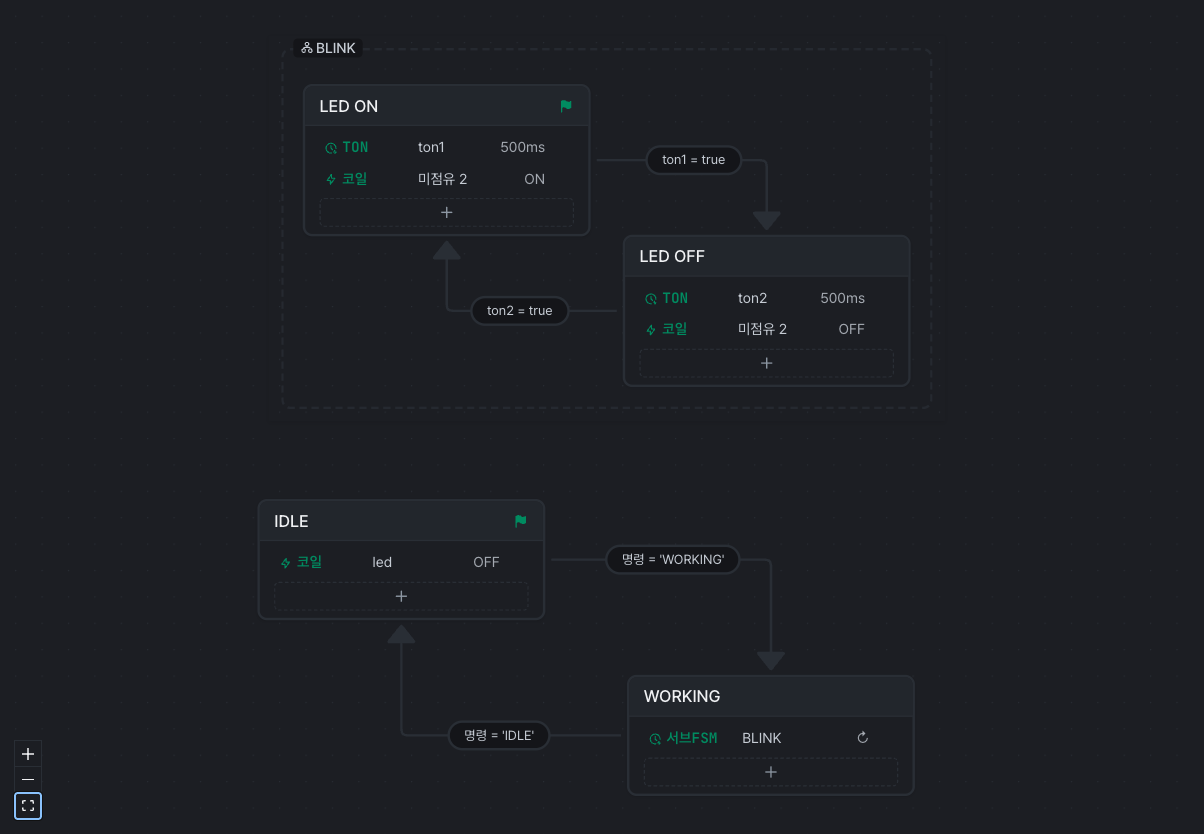Click the ton1 timer name
This screenshot has height=834, width=1204.
tap(431, 147)
